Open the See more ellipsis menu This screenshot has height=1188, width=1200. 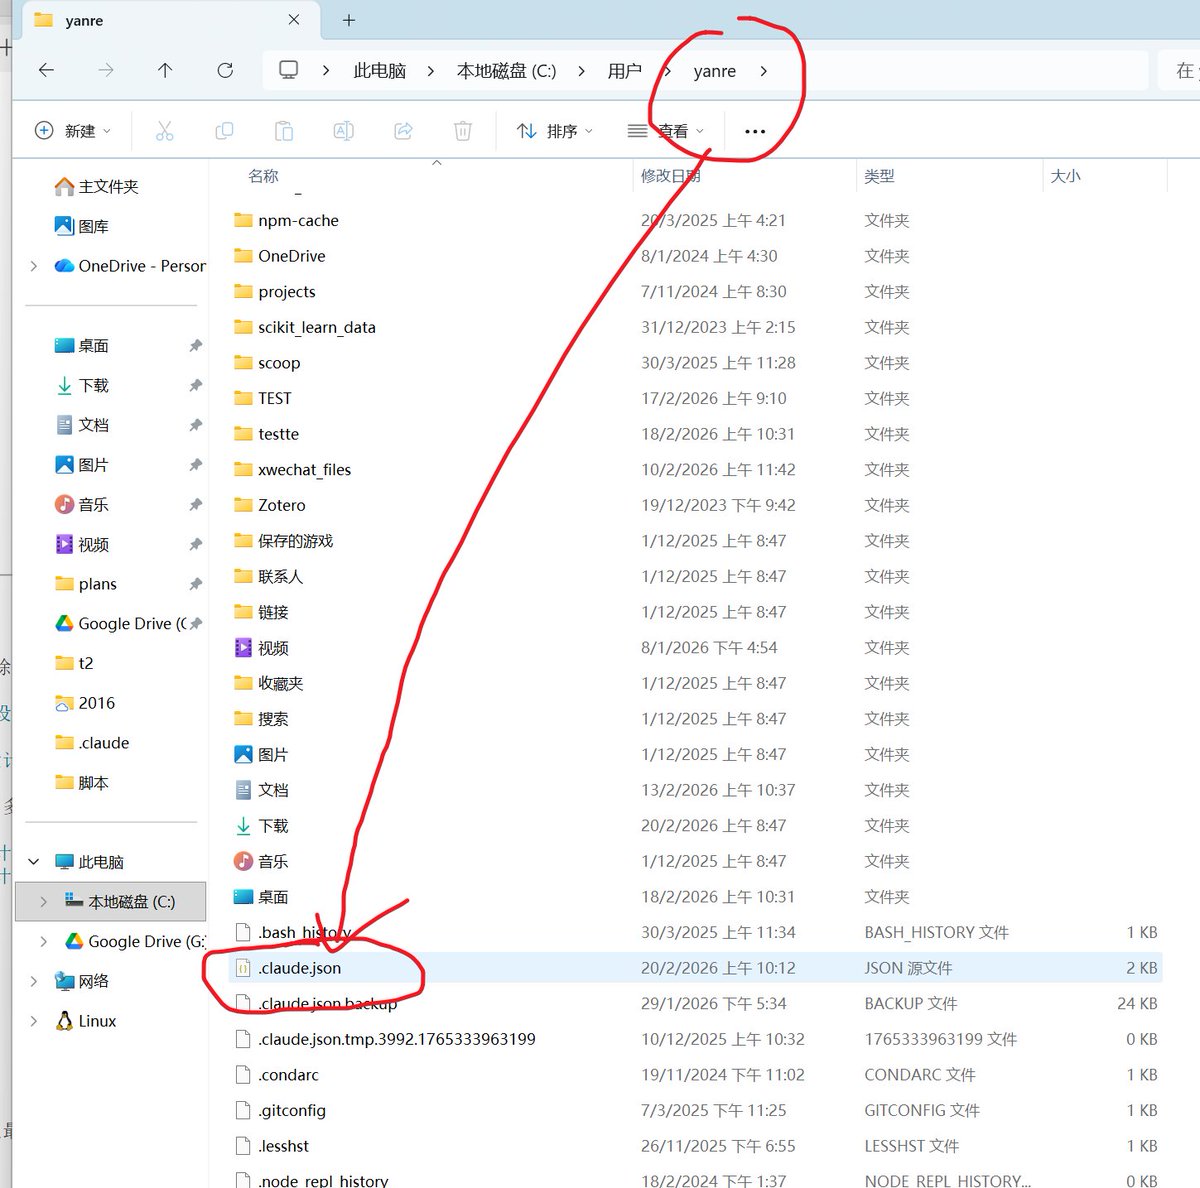[755, 131]
